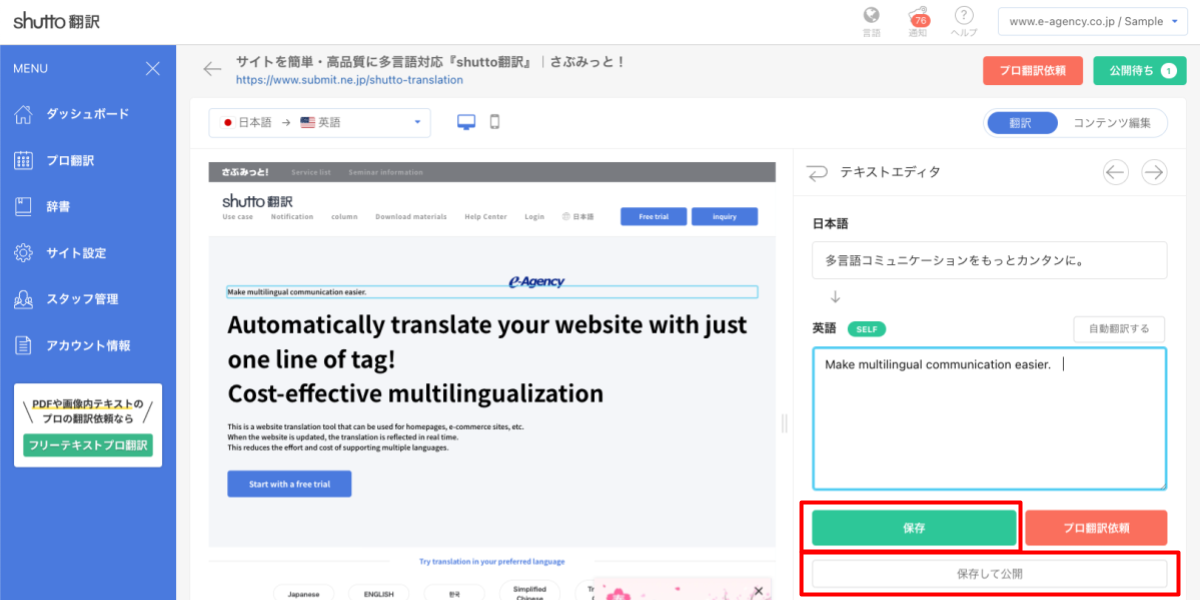Click the back arrow beside the page title
1200x600 pixels.
(x=212, y=69)
